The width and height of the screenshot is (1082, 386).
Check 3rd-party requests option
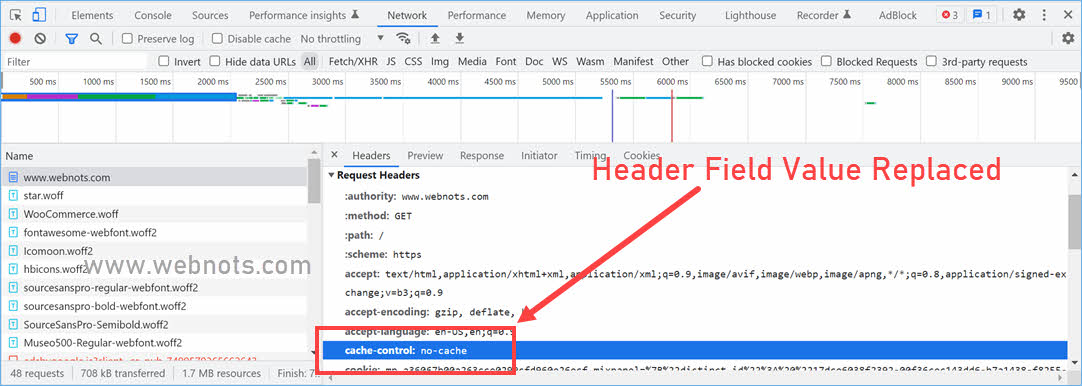(932, 61)
